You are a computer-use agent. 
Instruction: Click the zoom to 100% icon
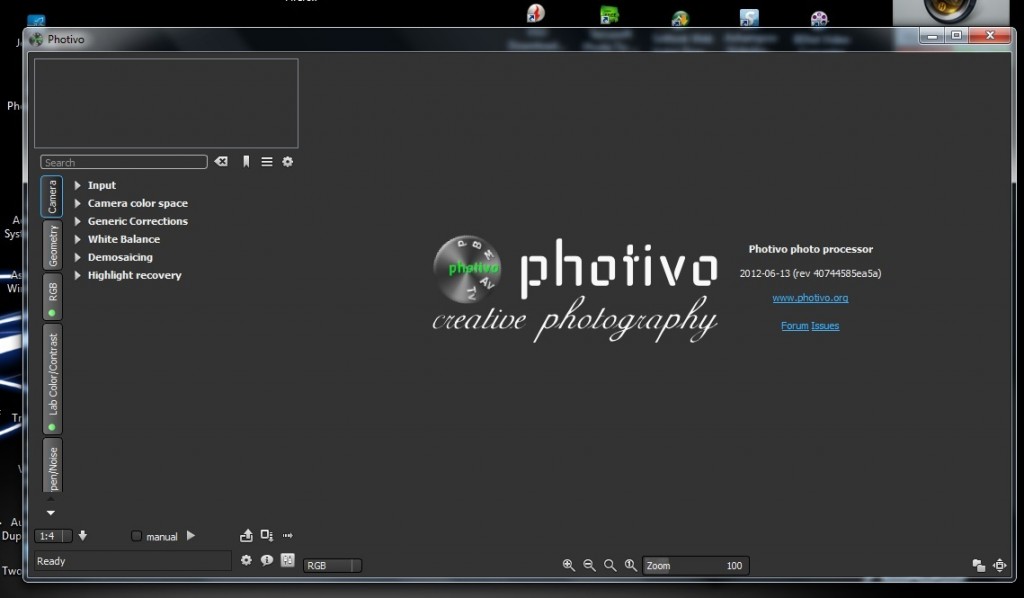click(x=630, y=565)
